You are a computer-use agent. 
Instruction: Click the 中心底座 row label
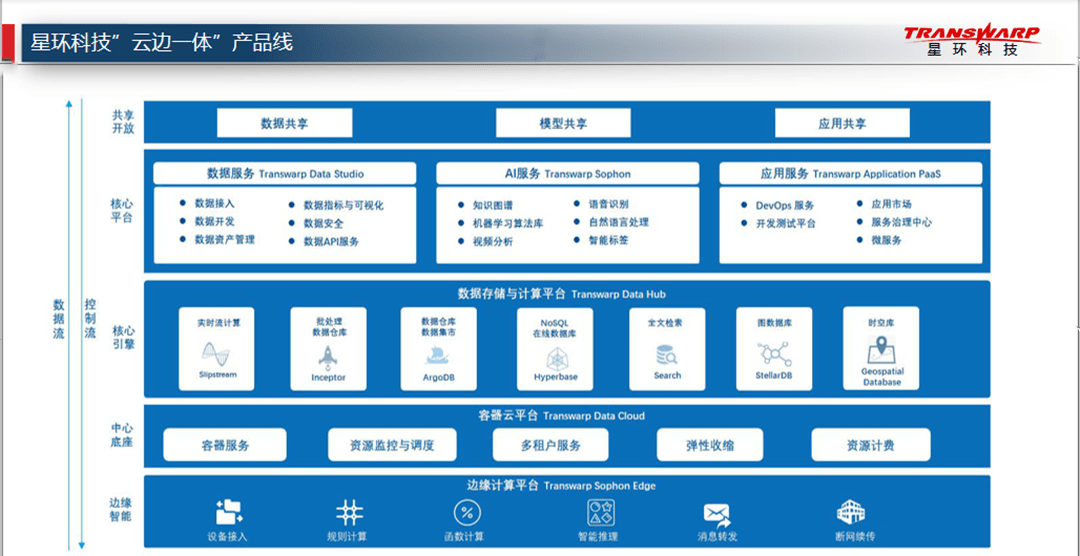click(x=121, y=435)
